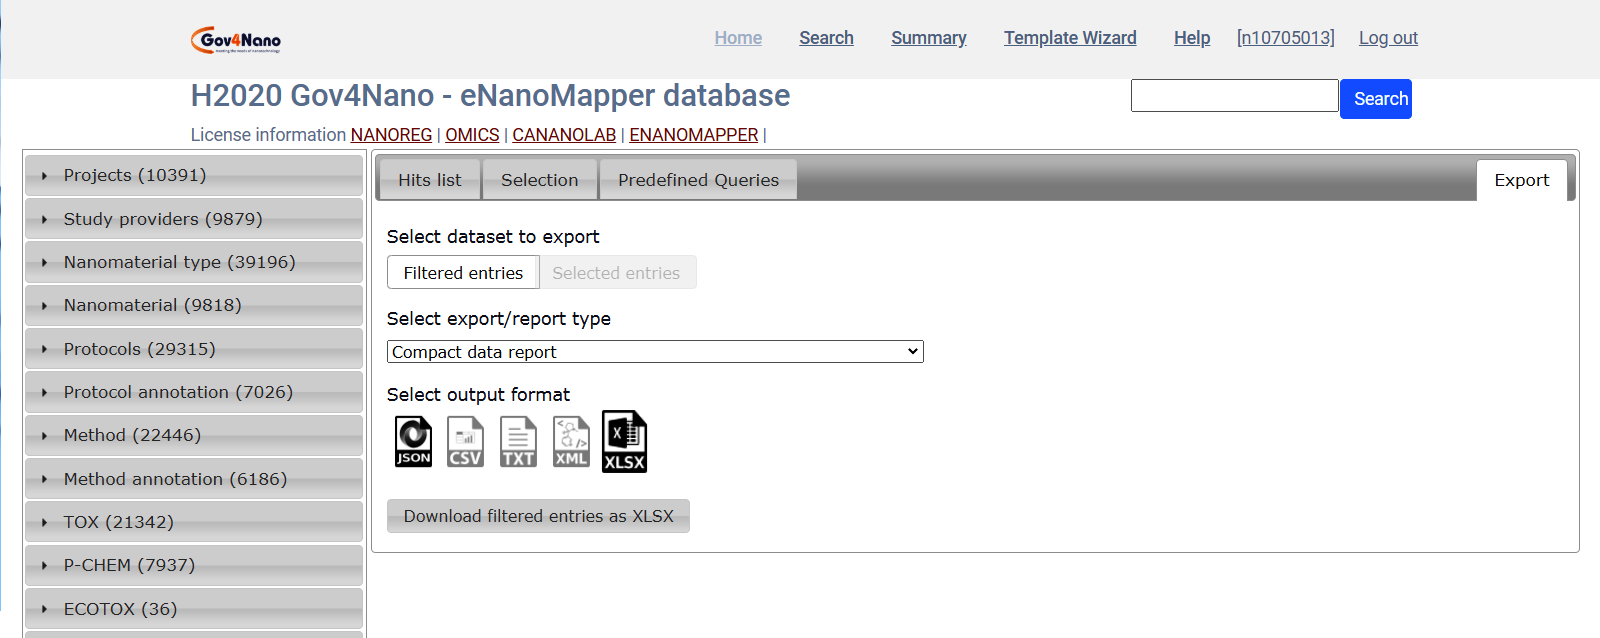Select XLSX output format icon
The width and height of the screenshot is (1600, 638).
point(624,441)
